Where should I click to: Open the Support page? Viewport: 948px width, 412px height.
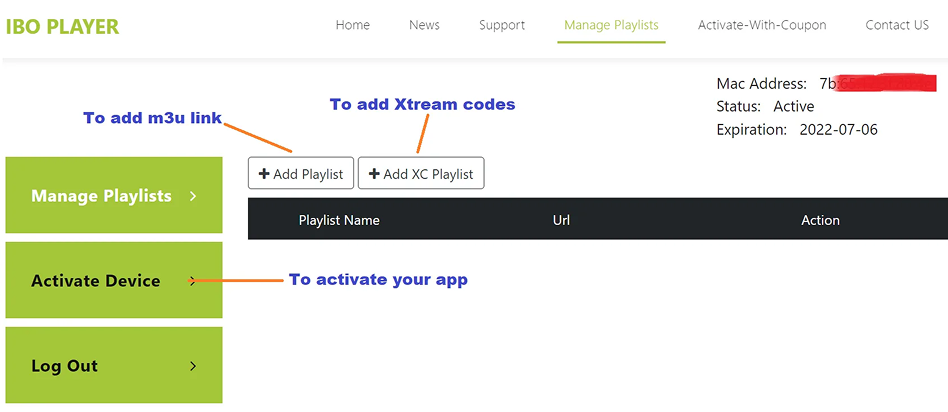(x=501, y=25)
